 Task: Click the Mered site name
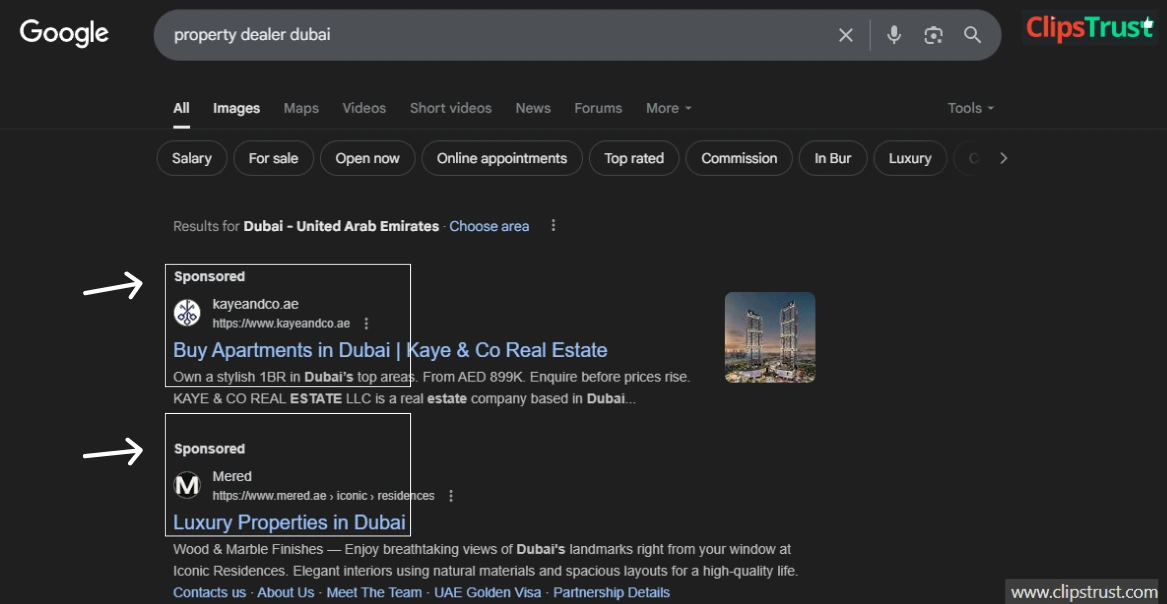[x=232, y=476]
